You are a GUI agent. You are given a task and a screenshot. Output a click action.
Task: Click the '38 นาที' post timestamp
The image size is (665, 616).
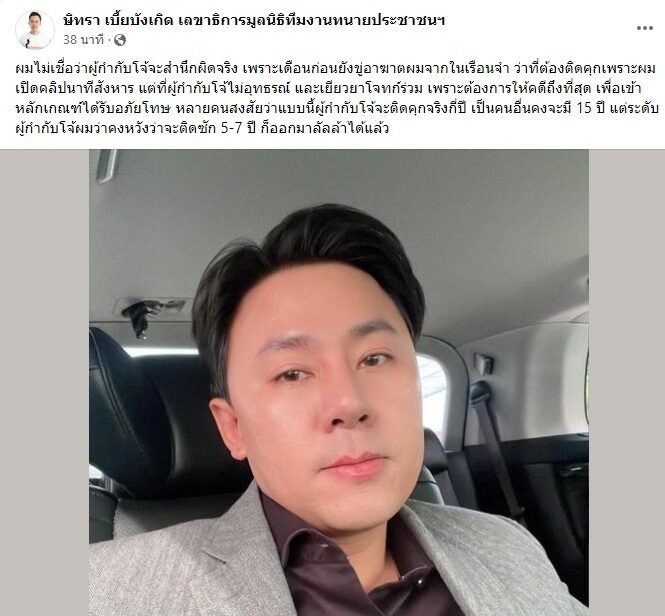pyautogui.click(x=83, y=40)
